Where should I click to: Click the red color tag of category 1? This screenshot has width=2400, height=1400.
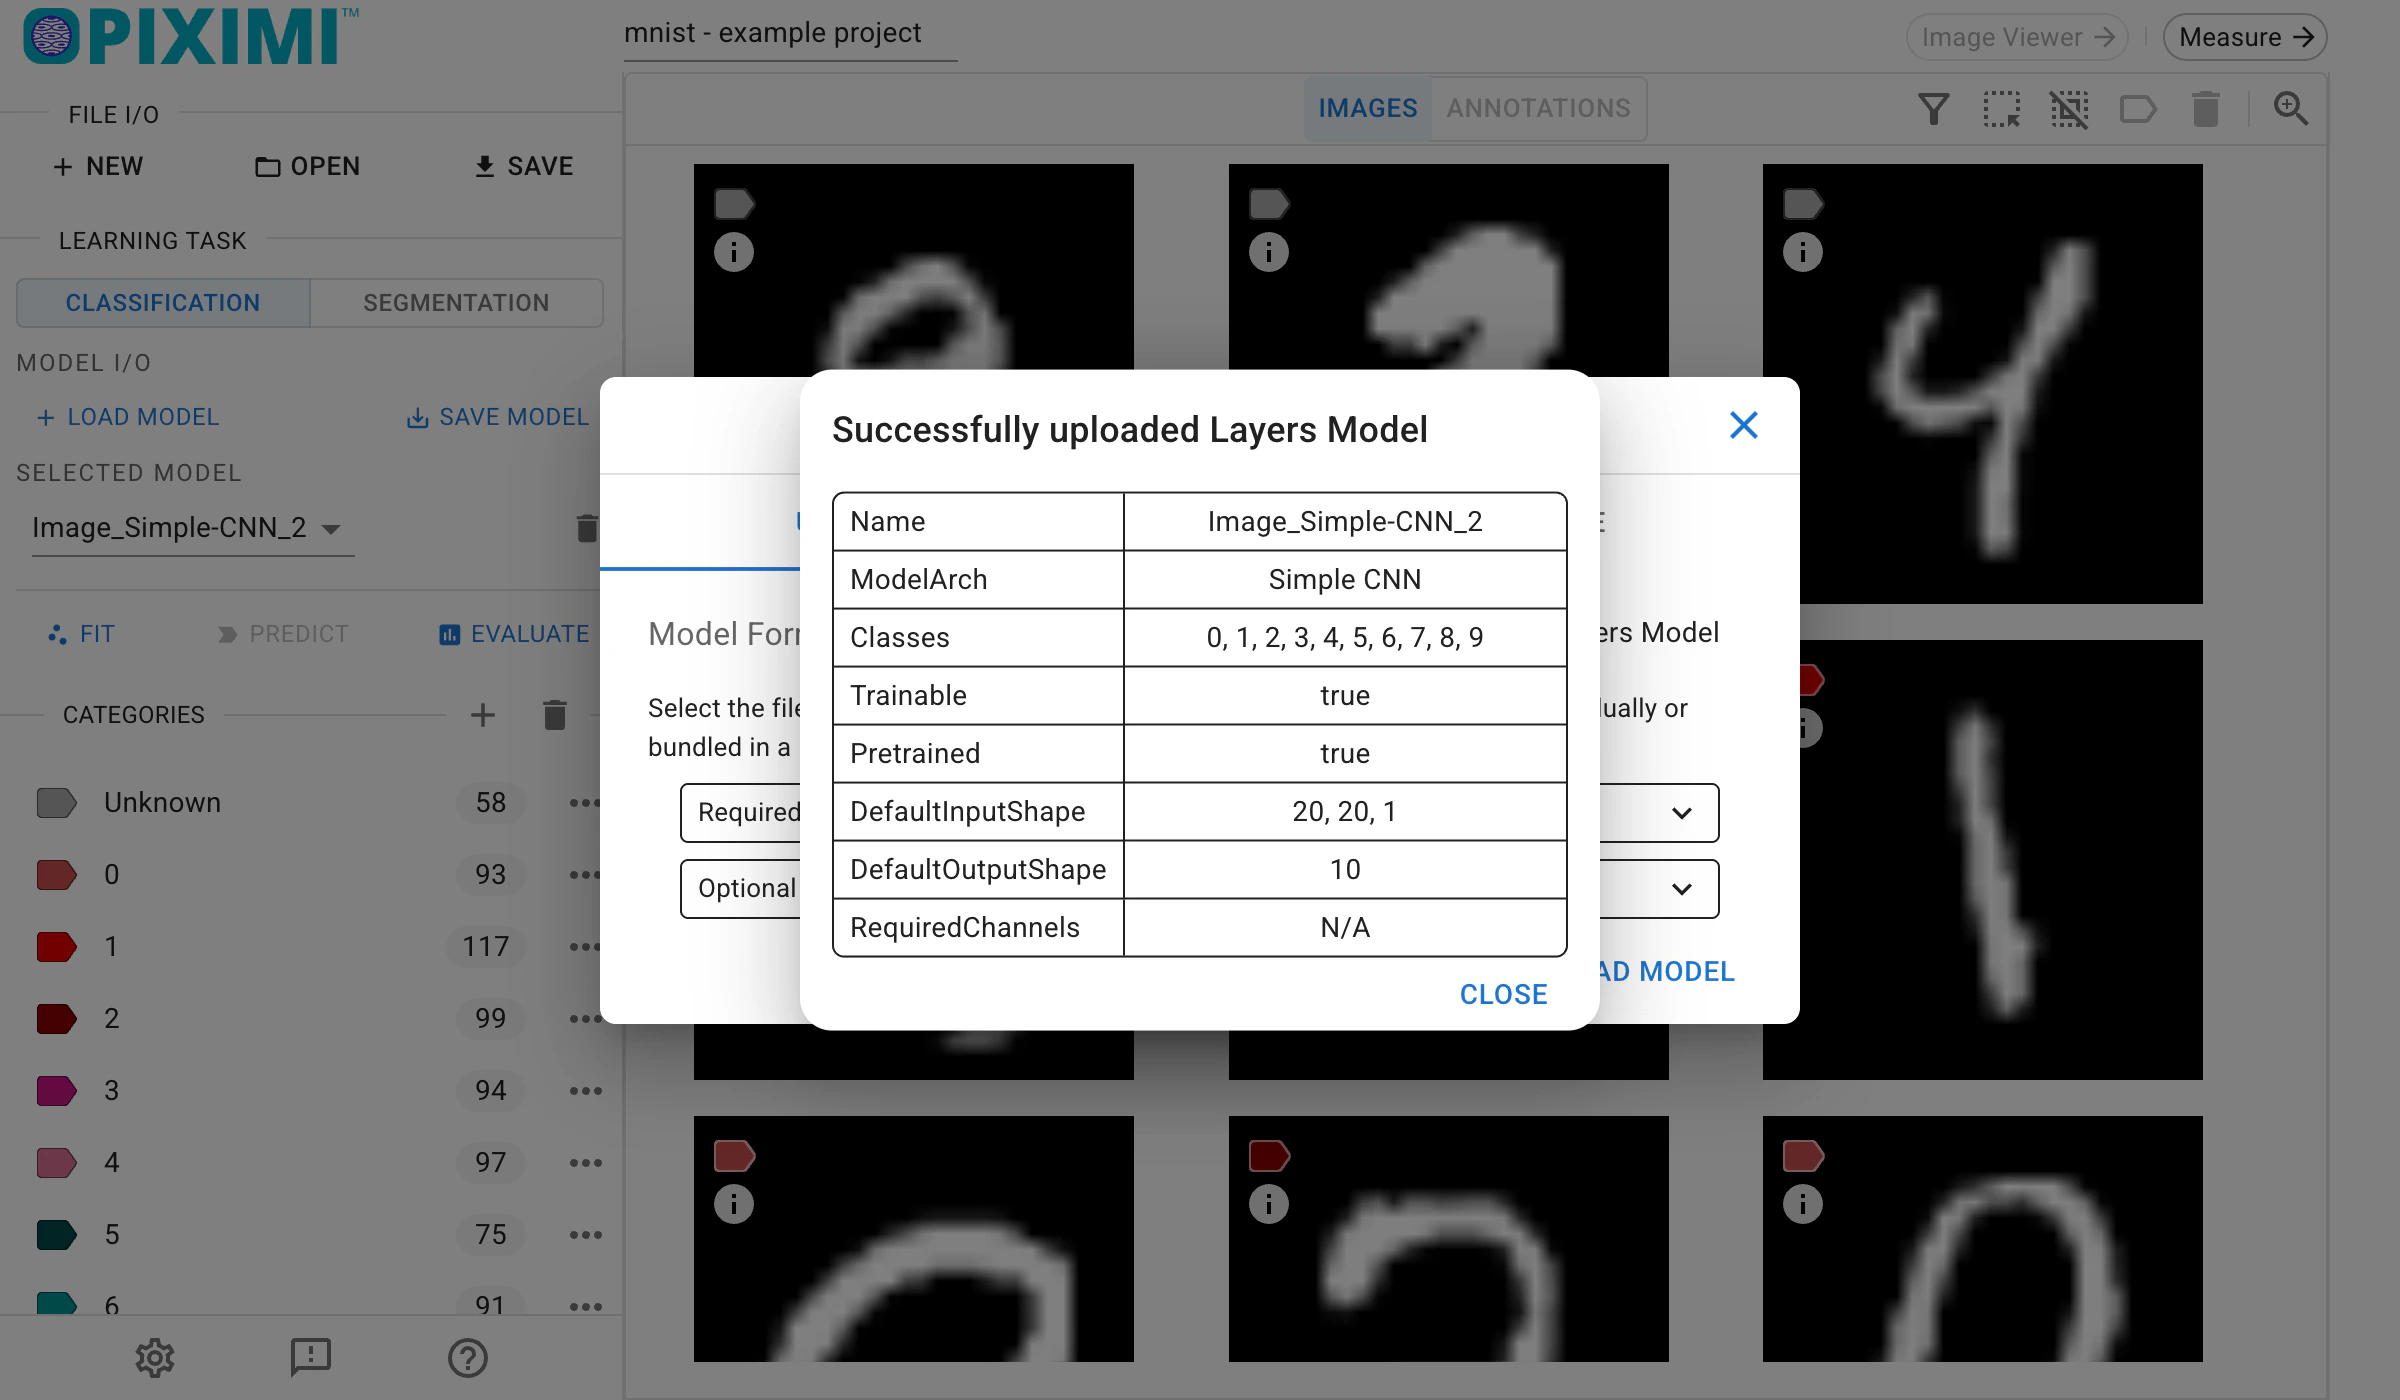(57, 946)
